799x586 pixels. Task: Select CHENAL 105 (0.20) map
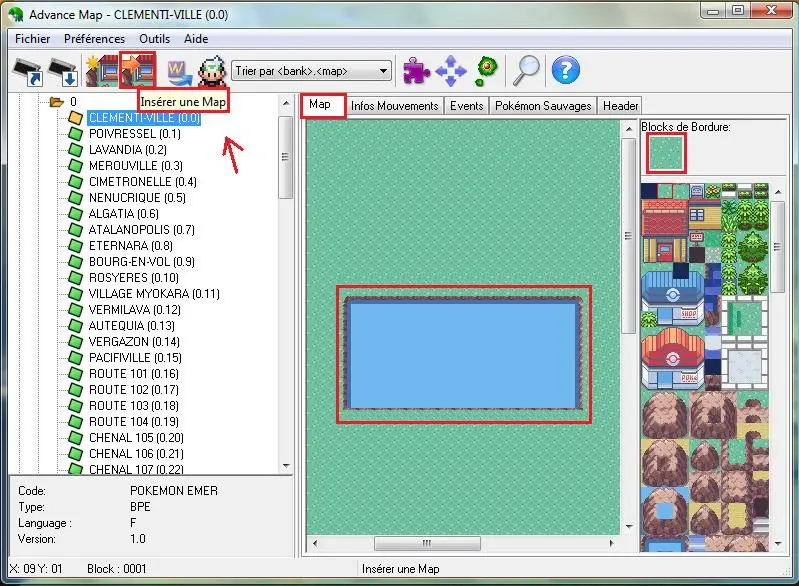136,438
